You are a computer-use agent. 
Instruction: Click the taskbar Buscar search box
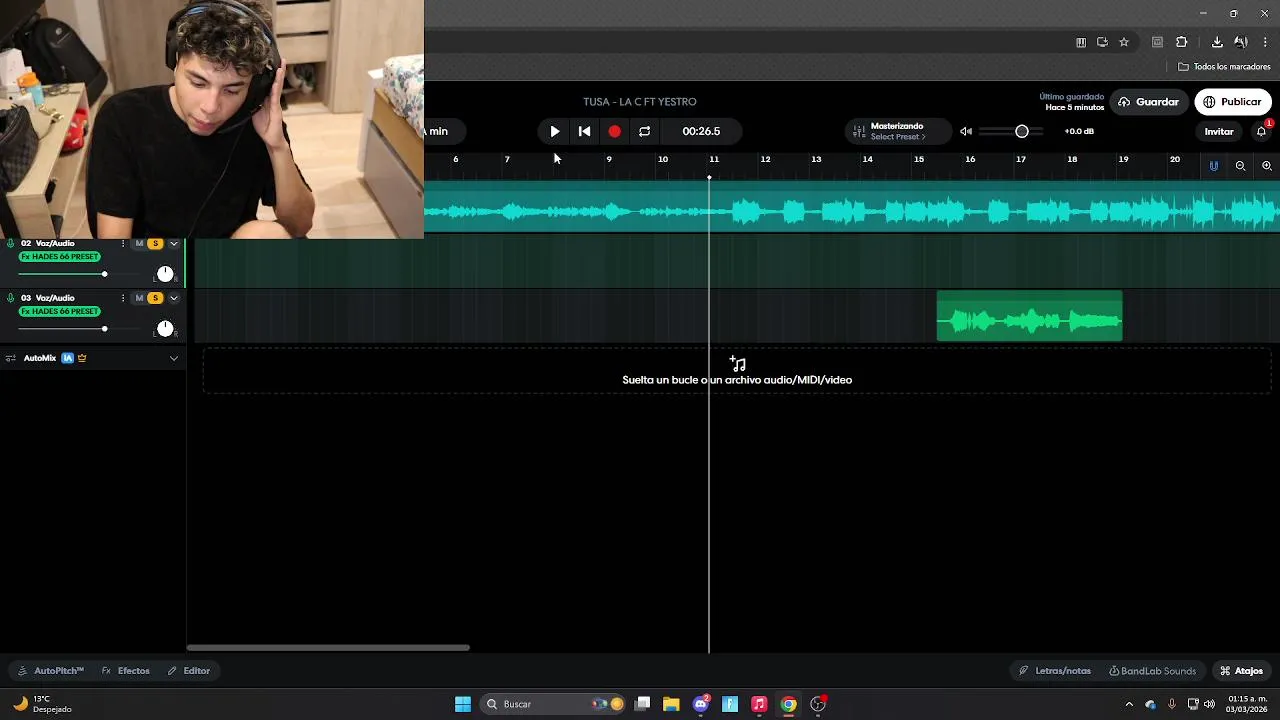[554, 704]
